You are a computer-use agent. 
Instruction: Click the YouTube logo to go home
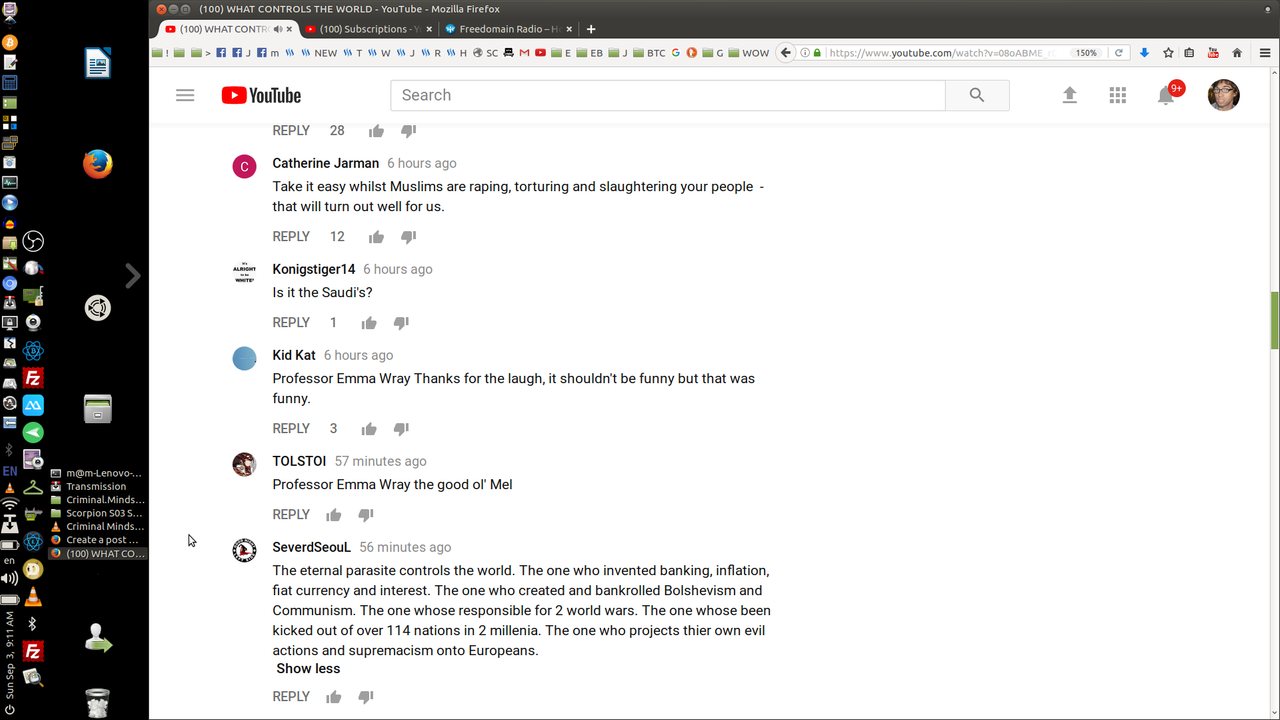coord(261,95)
